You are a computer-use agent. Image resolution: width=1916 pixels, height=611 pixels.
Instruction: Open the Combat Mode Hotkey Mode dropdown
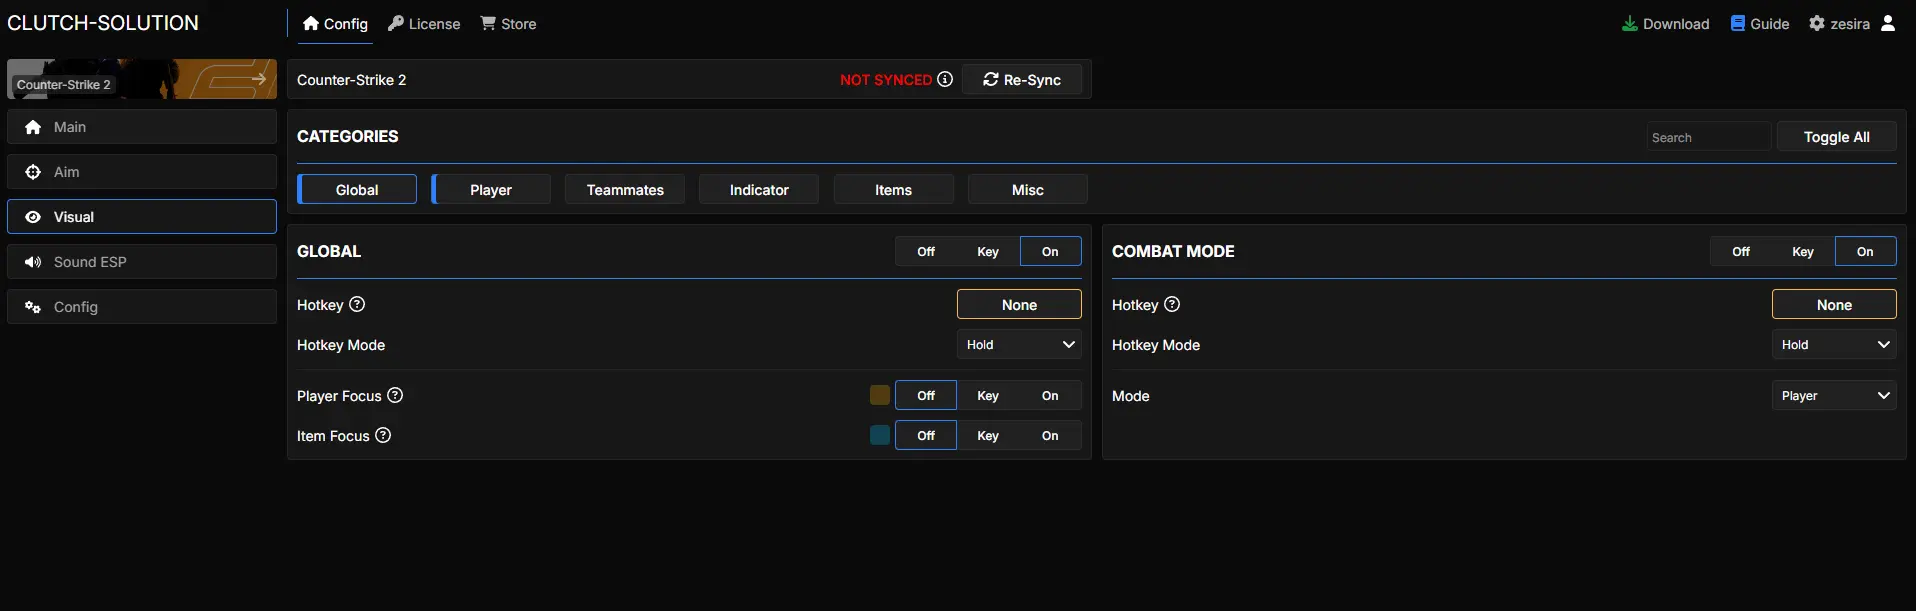tap(1834, 344)
